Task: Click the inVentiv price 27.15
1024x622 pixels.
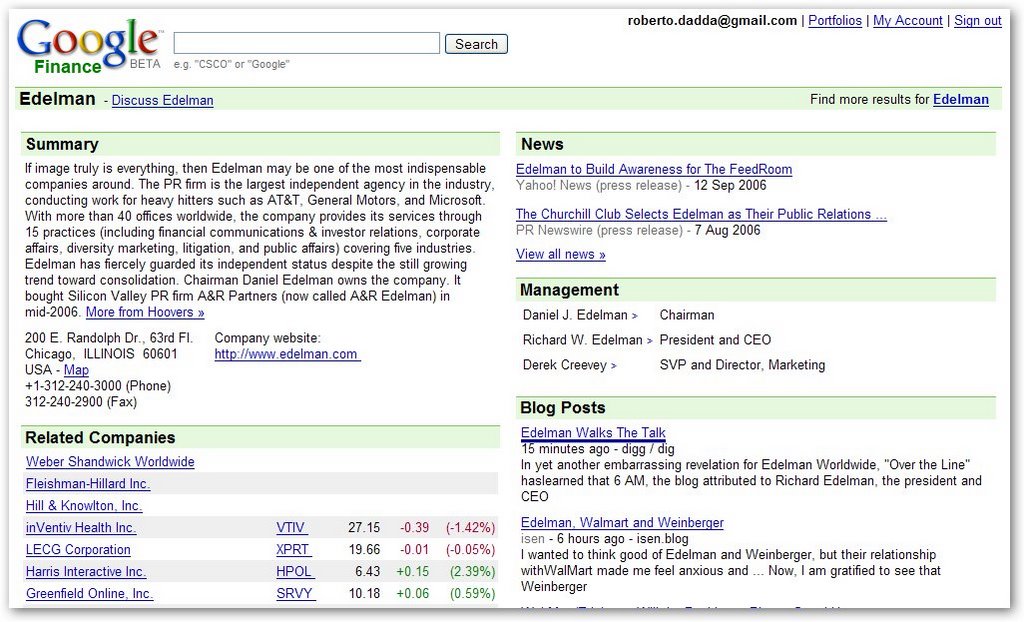Action: (x=364, y=528)
